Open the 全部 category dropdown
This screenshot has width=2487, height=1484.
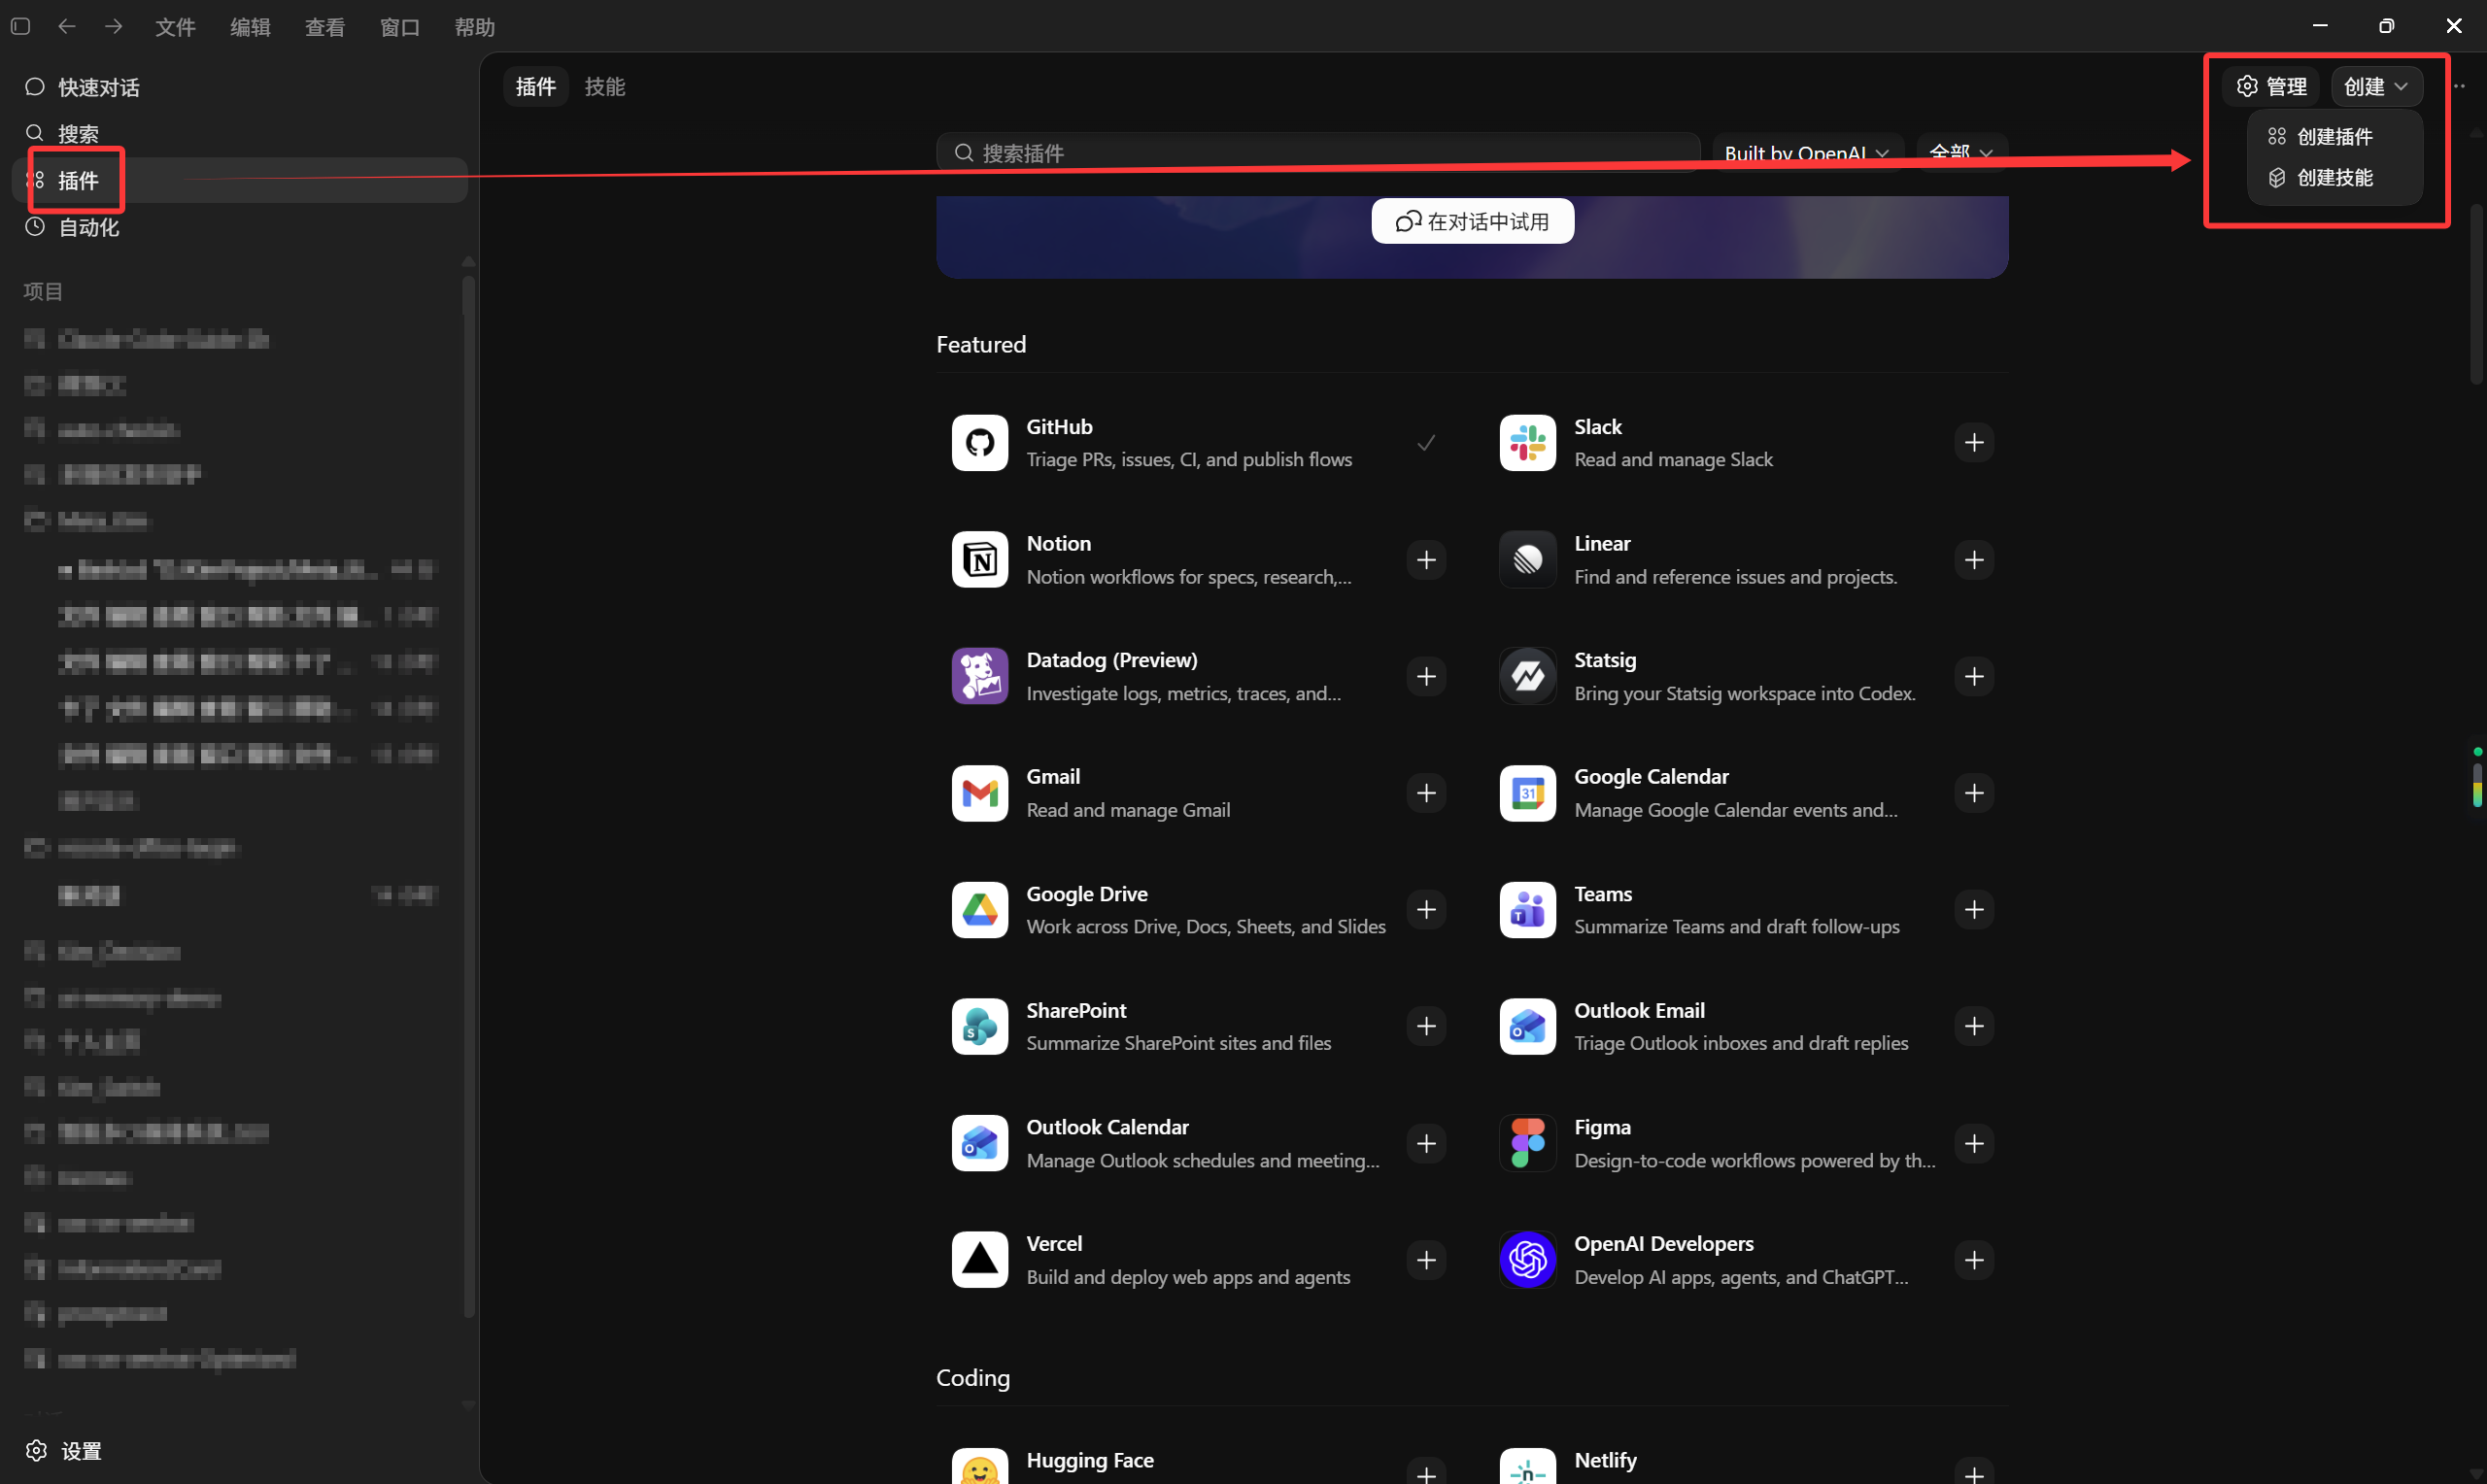[1961, 153]
